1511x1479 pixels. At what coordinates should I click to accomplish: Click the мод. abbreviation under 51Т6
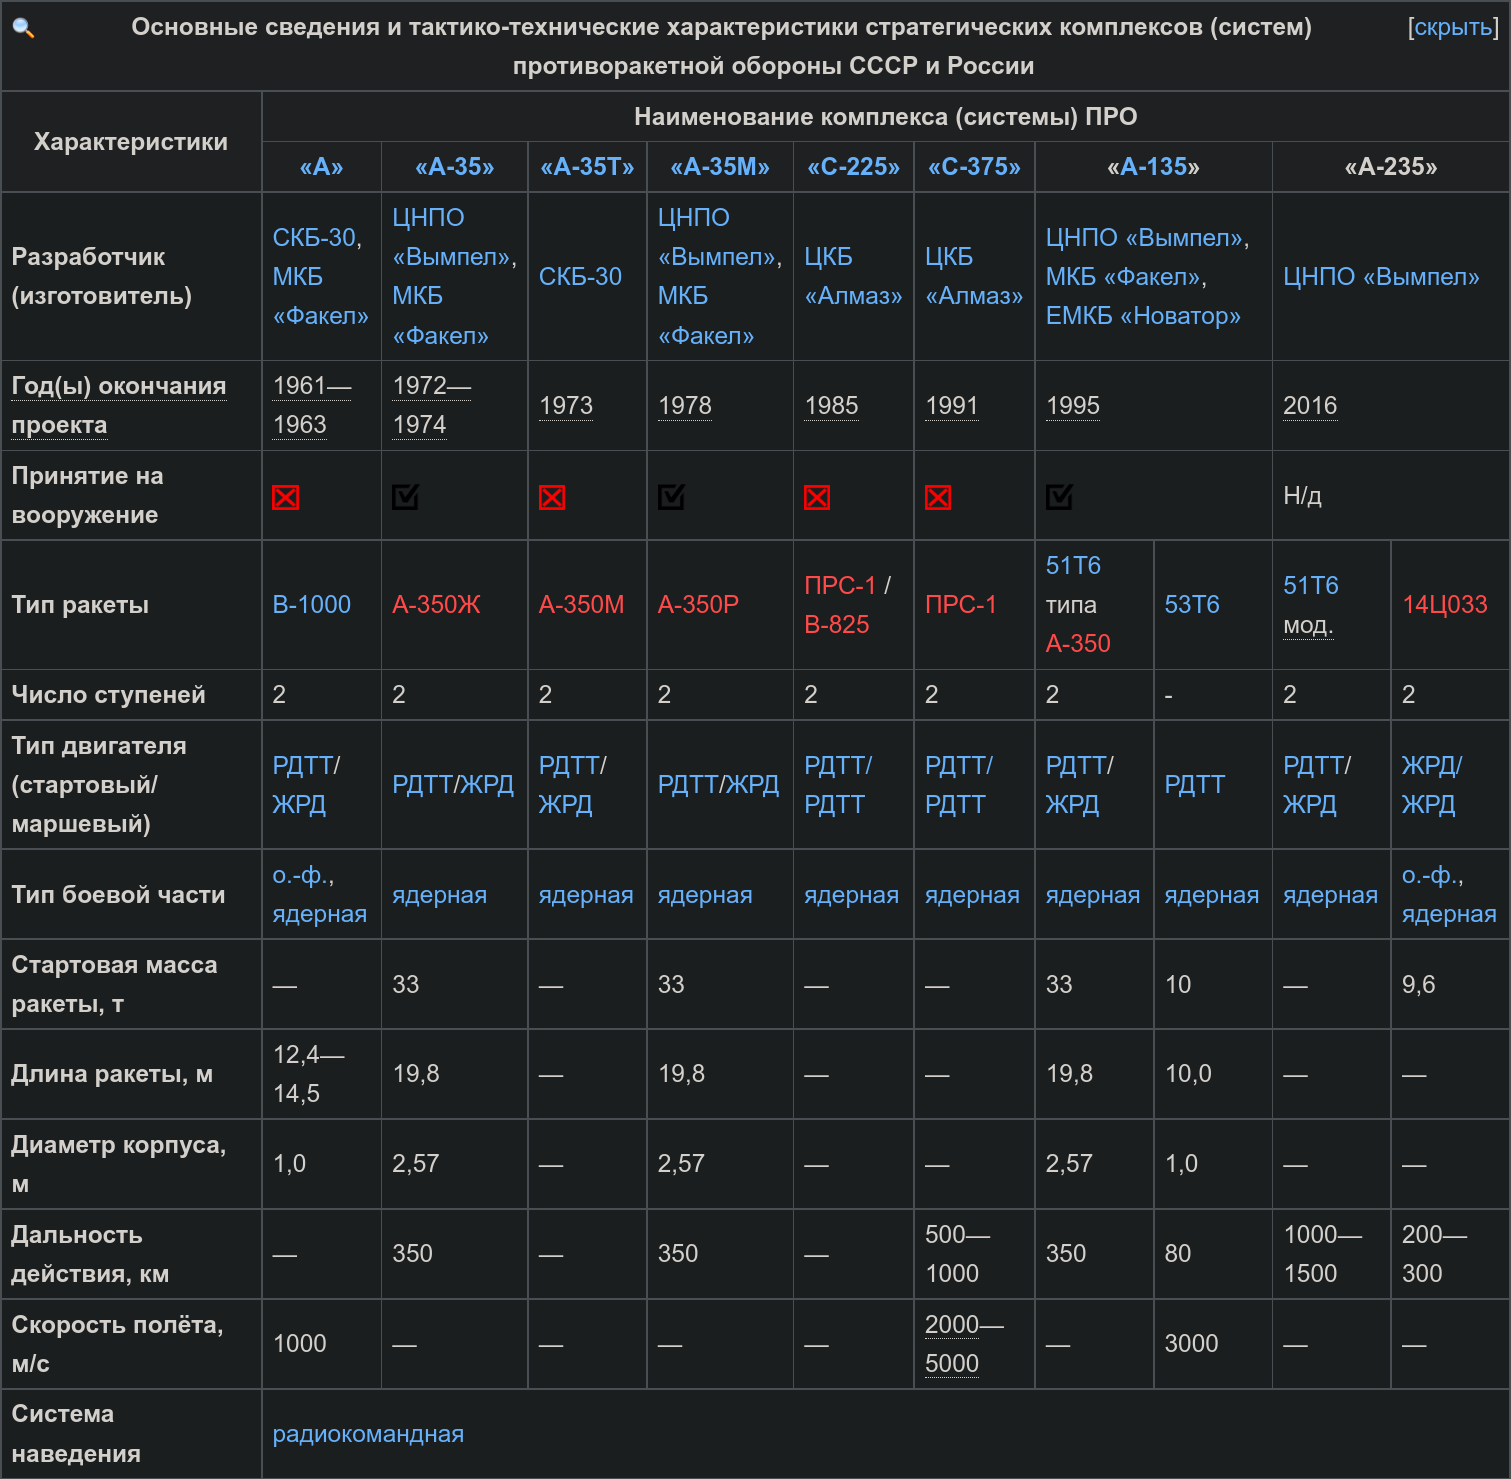click(x=1308, y=625)
